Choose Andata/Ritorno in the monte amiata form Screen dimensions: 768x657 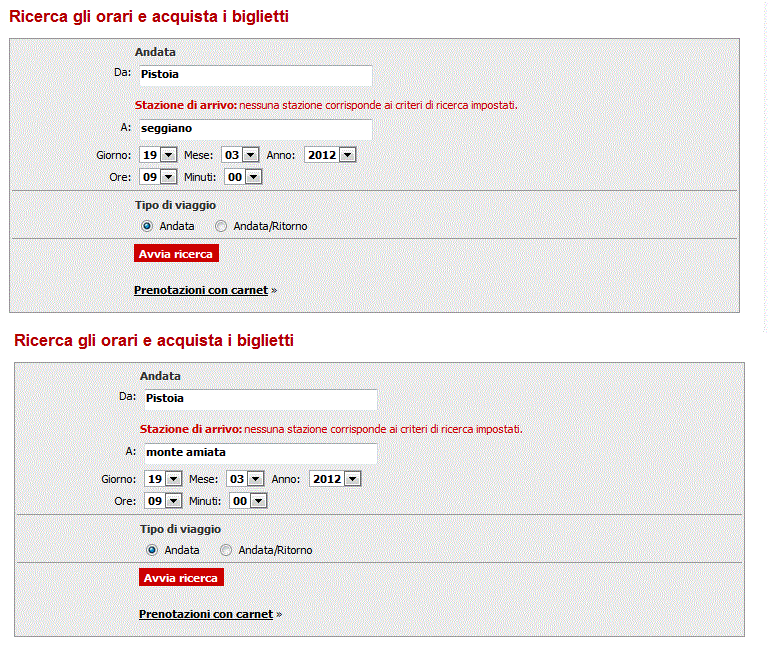coord(226,550)
